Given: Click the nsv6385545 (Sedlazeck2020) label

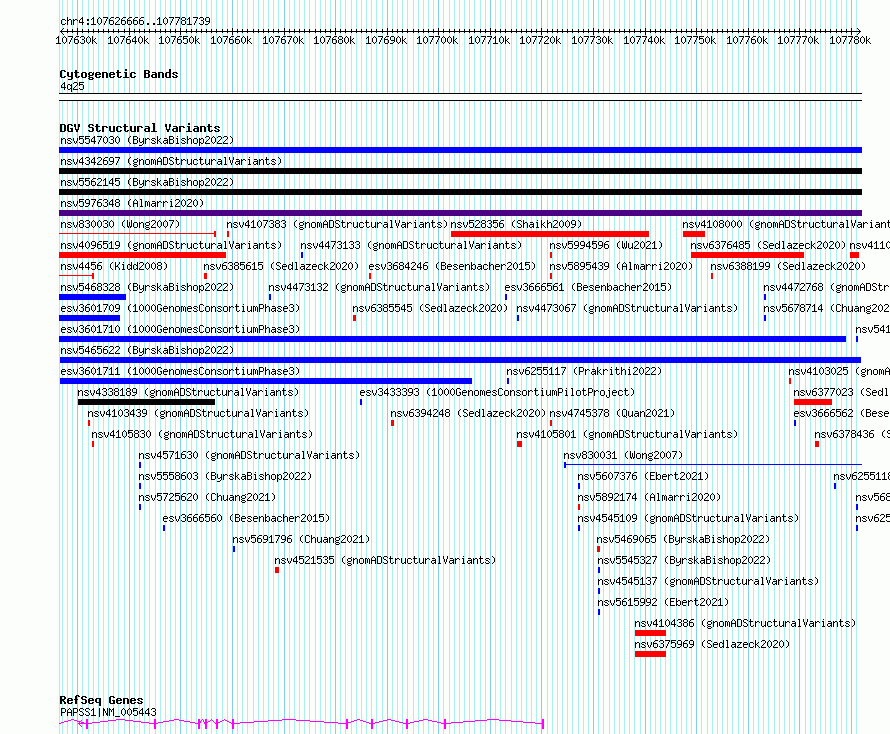Looking at the screenshot, I should tap(430, 308).
